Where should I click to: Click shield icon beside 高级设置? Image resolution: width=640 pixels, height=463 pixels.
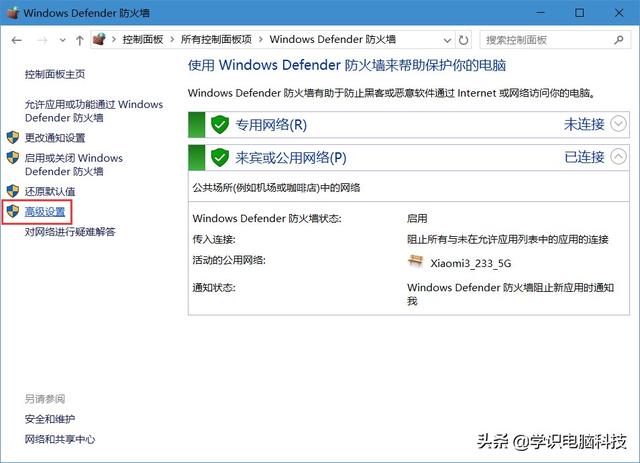(x=13, y=211)
